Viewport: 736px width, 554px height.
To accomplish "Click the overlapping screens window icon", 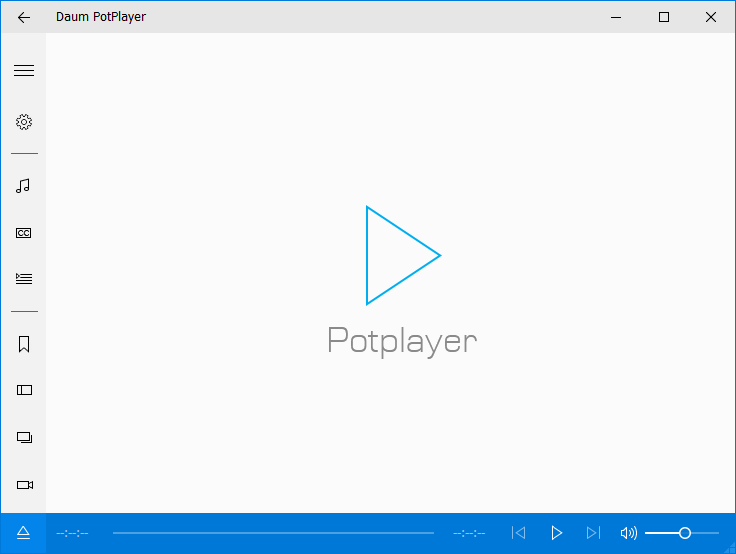I will pos(24,438).
